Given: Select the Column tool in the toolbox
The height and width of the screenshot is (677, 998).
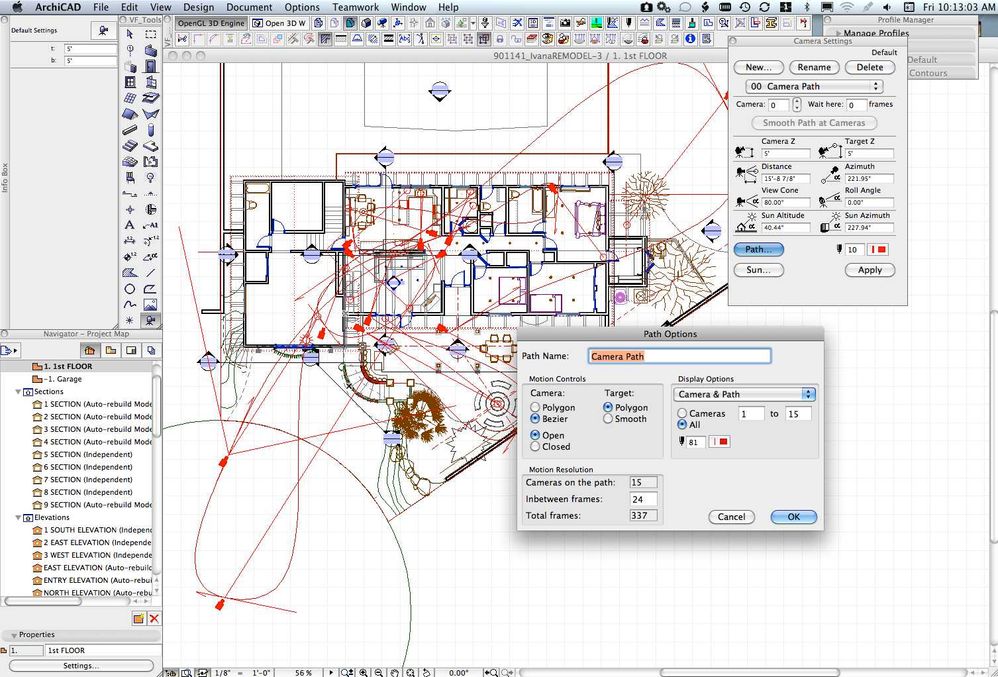Looking at the screenshot, I should [151, 130].
